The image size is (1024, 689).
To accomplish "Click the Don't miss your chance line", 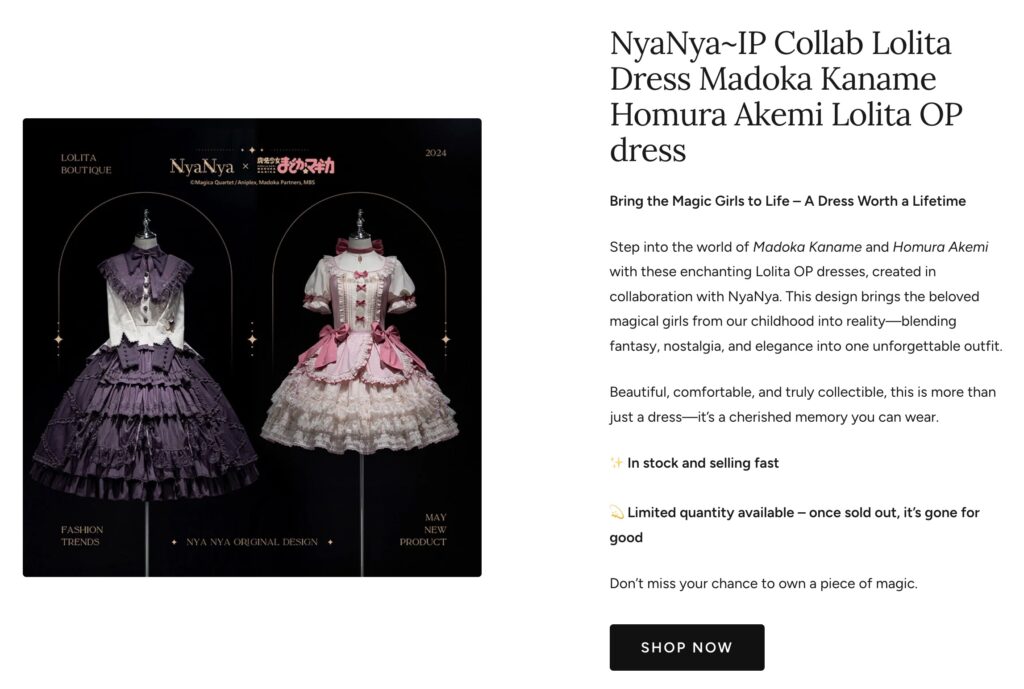I will pyautogui.click(x=763, y=583).
